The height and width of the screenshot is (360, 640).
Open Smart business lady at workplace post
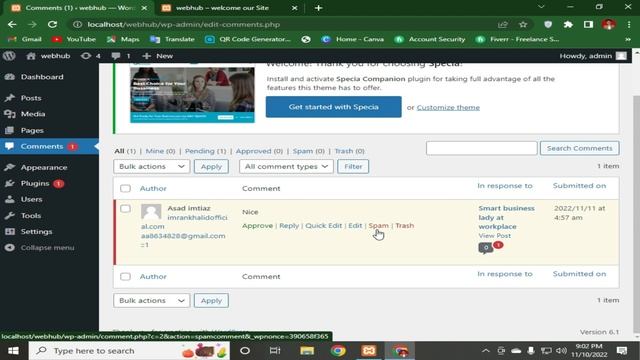coord(506,218)
